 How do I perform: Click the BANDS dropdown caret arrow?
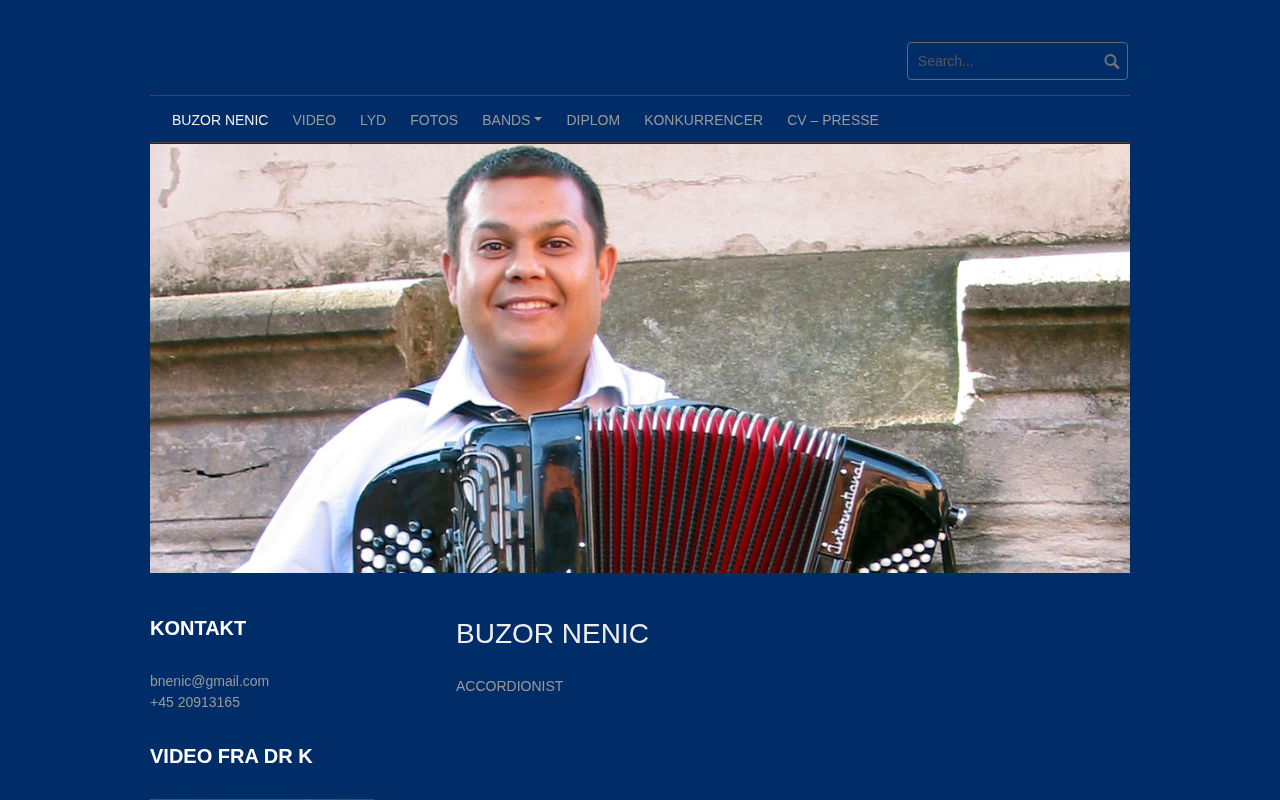[538, 120]
